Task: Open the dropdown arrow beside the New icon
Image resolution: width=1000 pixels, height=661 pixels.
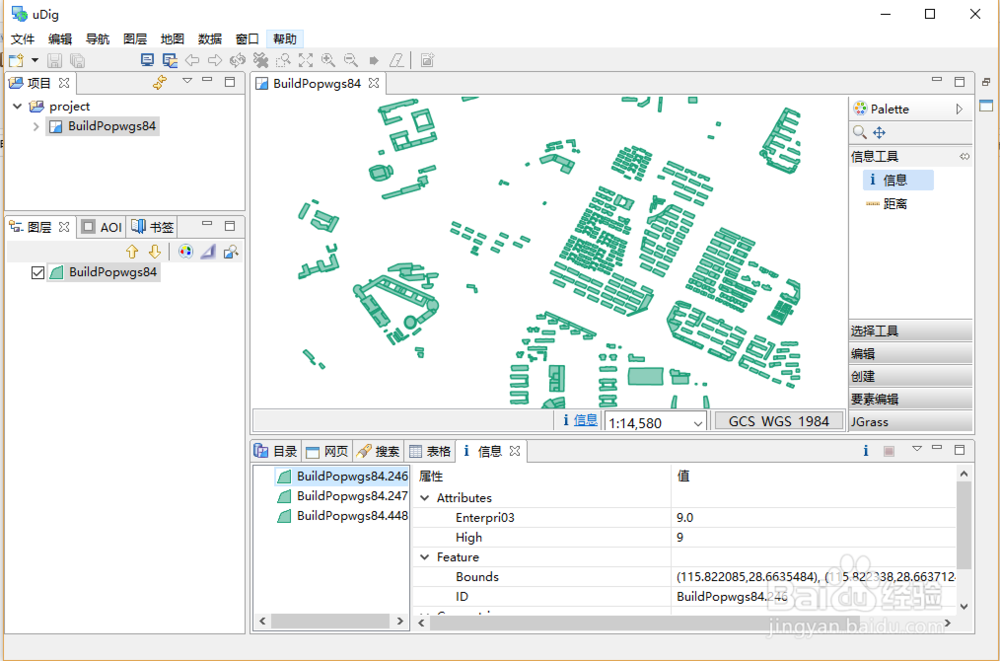Action: tap(34, 60)
